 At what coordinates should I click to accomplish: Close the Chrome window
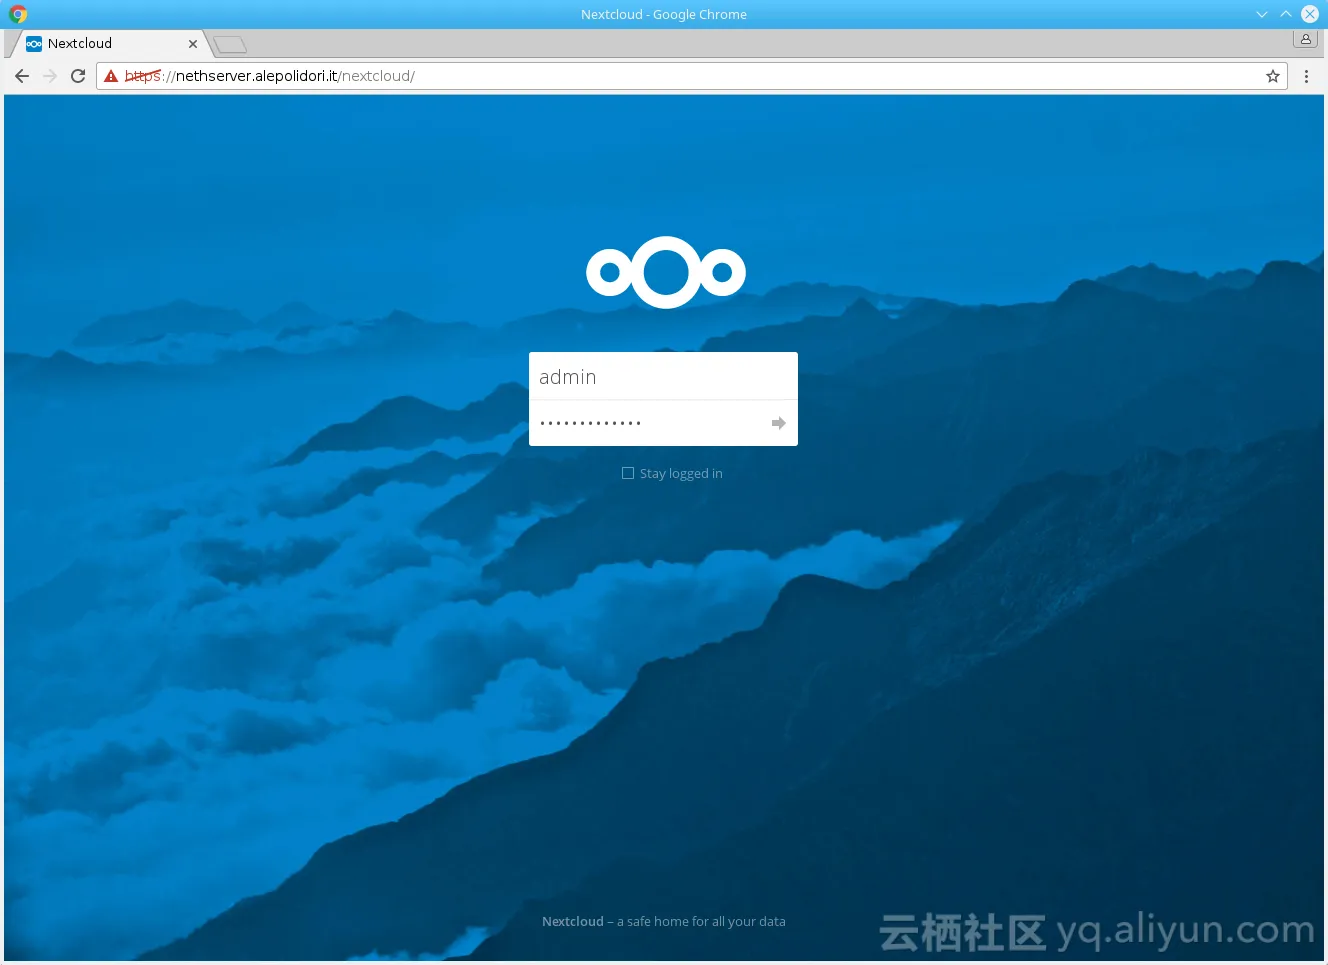pos(1310,14)
